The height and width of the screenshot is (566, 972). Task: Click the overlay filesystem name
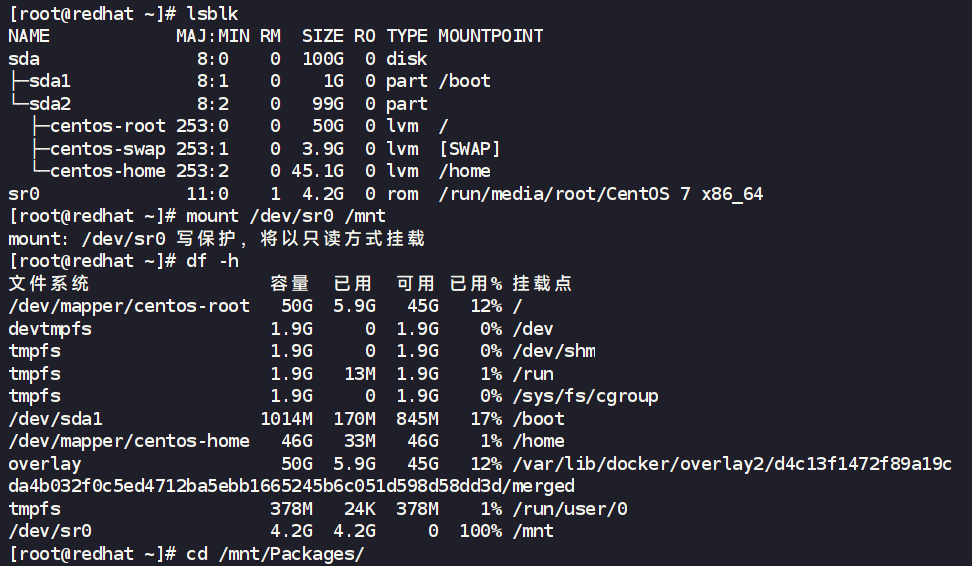[45, 464]
